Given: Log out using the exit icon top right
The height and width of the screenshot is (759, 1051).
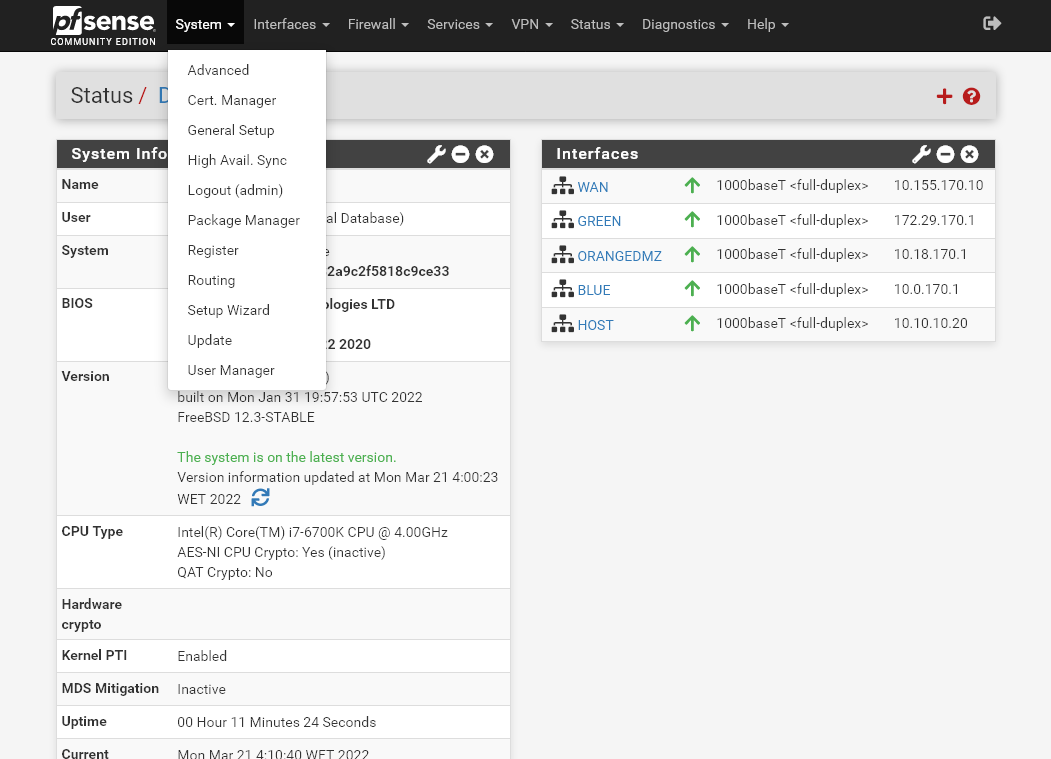Looking at the screenshot, I should (992, 22).
